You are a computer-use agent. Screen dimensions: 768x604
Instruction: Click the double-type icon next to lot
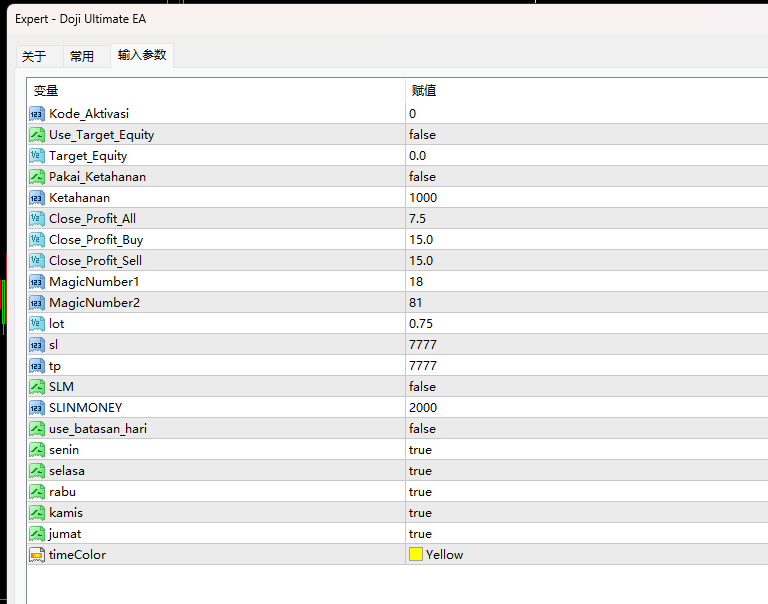(37, 324)
